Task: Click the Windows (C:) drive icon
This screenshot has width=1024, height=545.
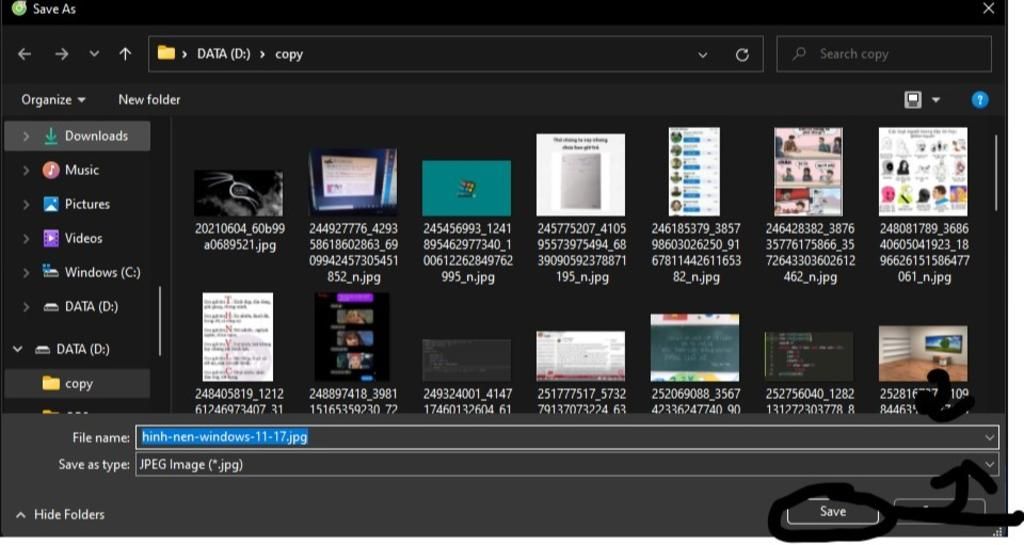Action: (50, 271)
